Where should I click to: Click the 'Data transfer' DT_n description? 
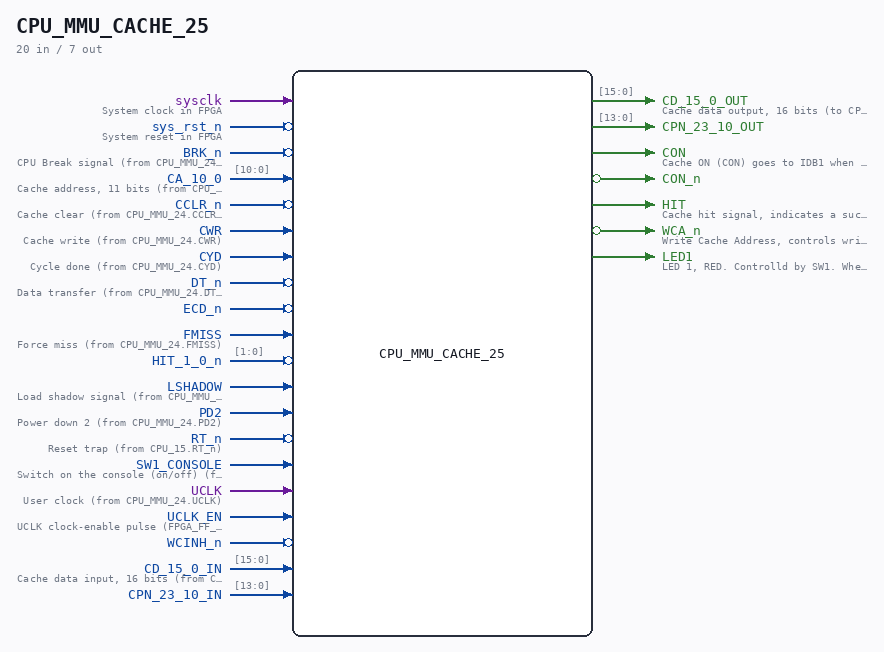[x=119, y=292]
